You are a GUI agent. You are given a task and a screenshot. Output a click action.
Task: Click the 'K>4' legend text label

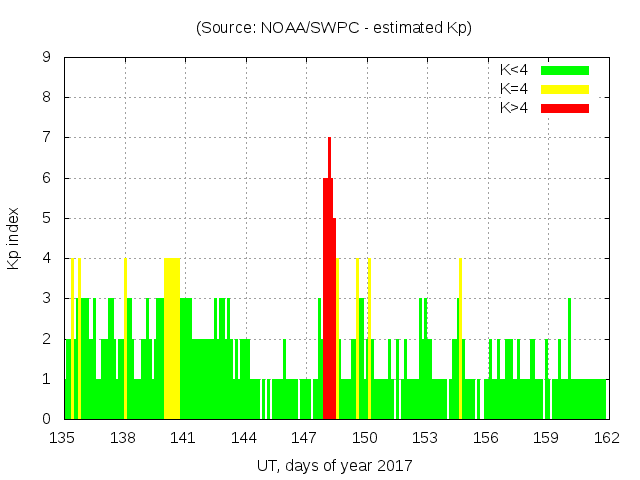[x=514, y=108]
